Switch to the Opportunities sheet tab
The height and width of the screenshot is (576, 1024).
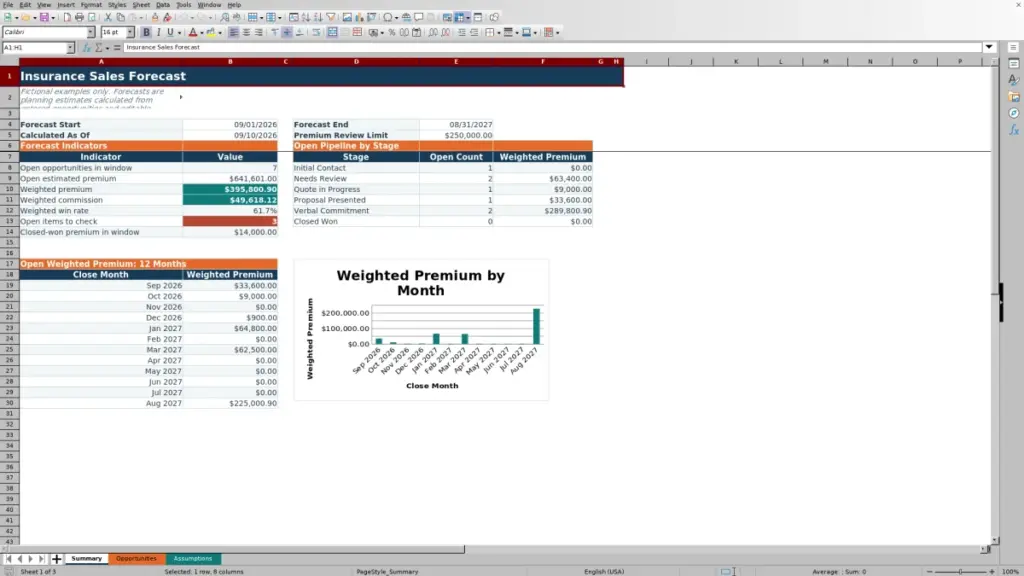(136, 559)
